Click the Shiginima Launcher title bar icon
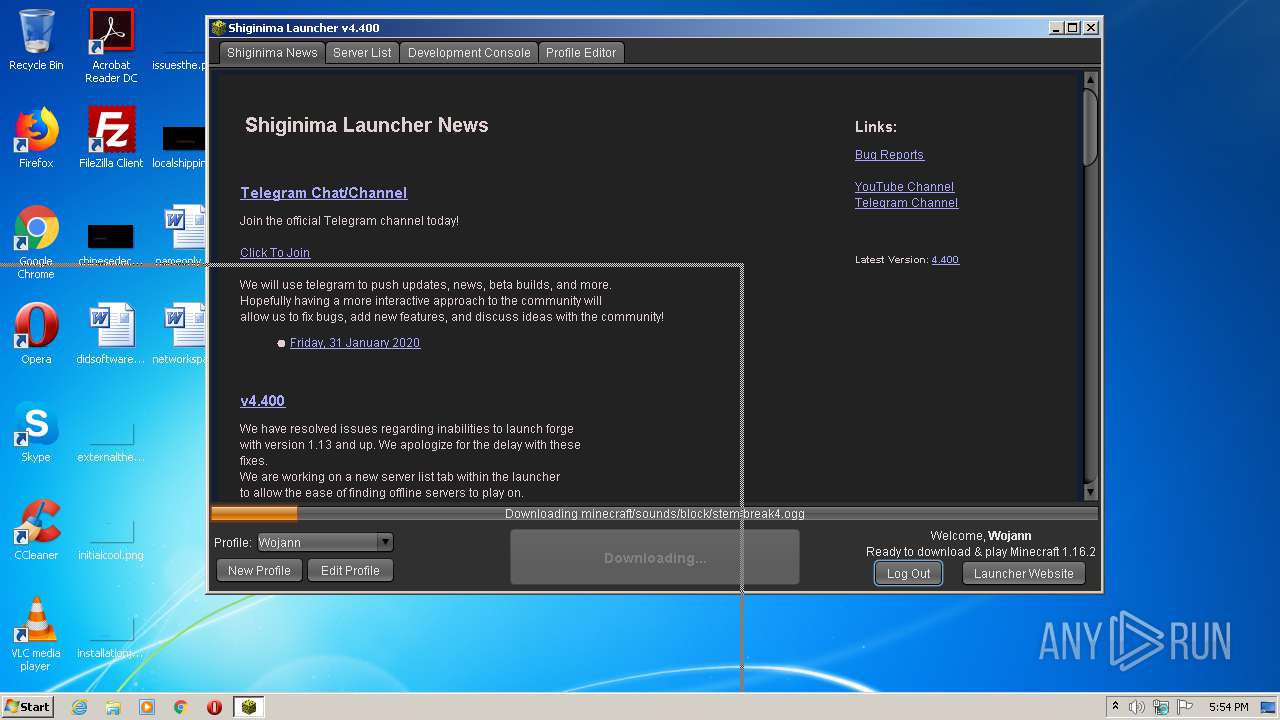The height and width of the screenshot is (720, 1280). [218, 28]
